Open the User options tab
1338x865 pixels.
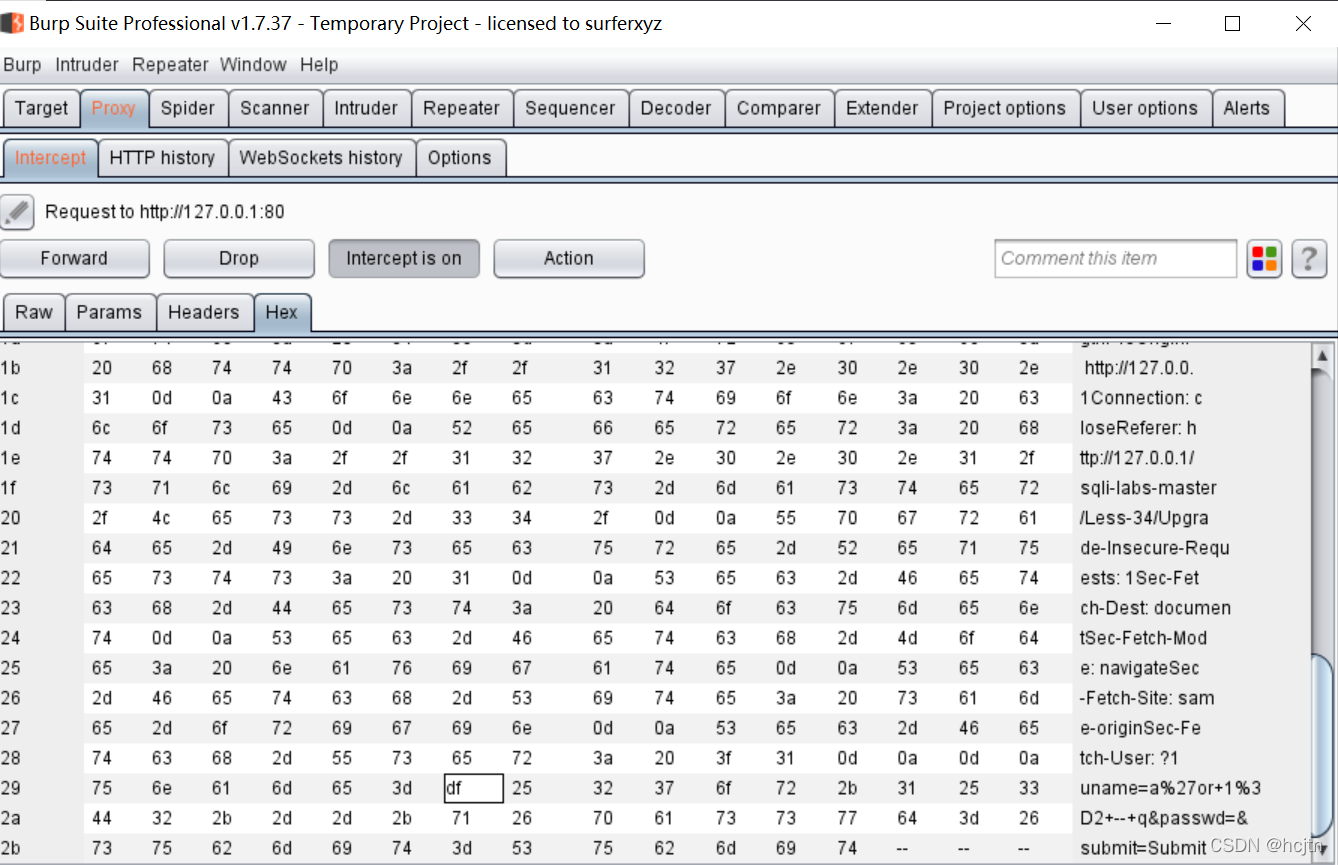pos(1145,108)
